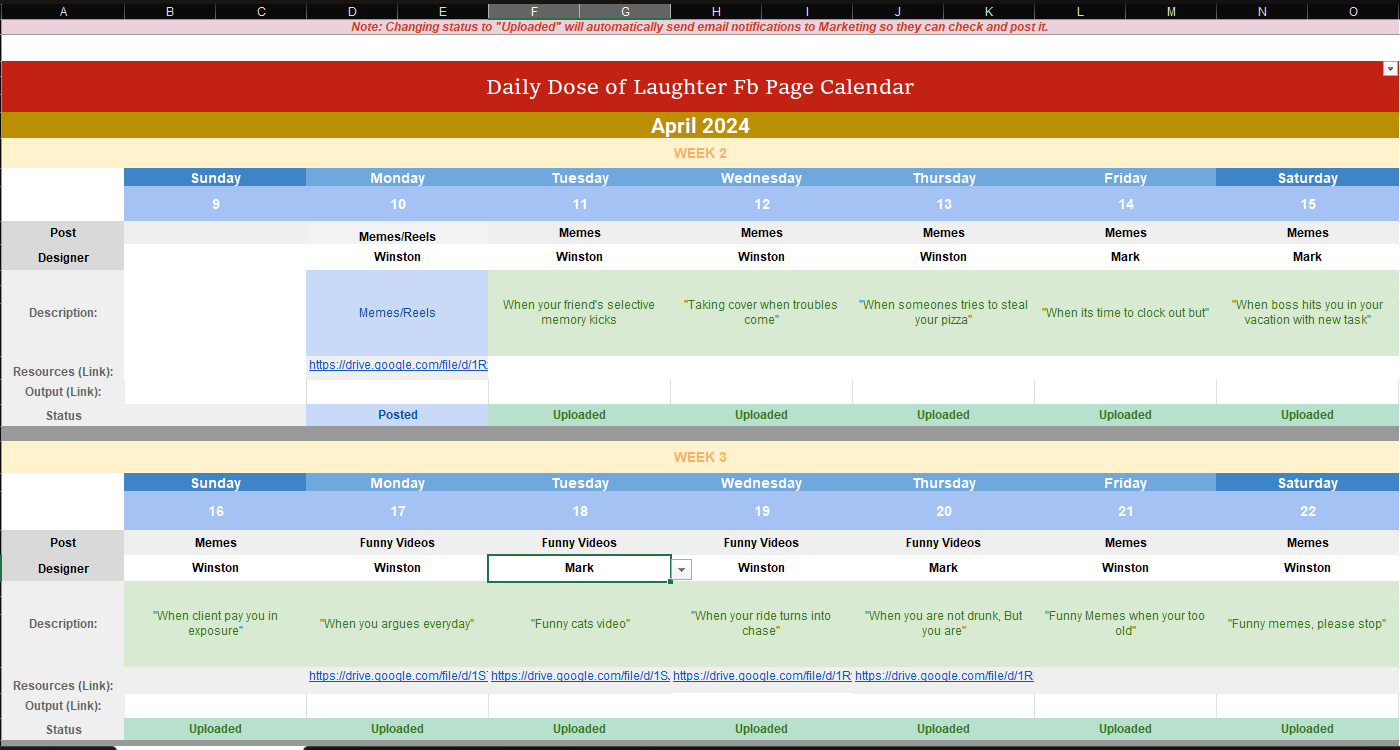This screenshot has width=1400, height=750.
Task: Select column O header
Action: pyautogui.click(x=1353, y=11)
